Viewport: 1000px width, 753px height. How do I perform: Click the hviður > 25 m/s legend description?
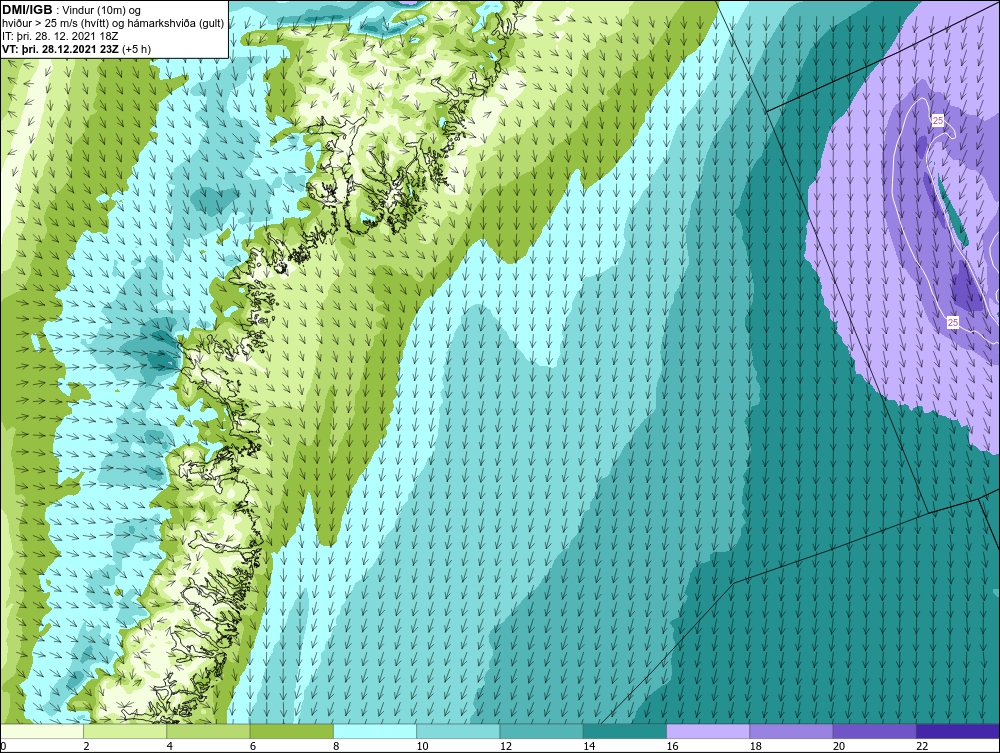(x=113, y=24)
